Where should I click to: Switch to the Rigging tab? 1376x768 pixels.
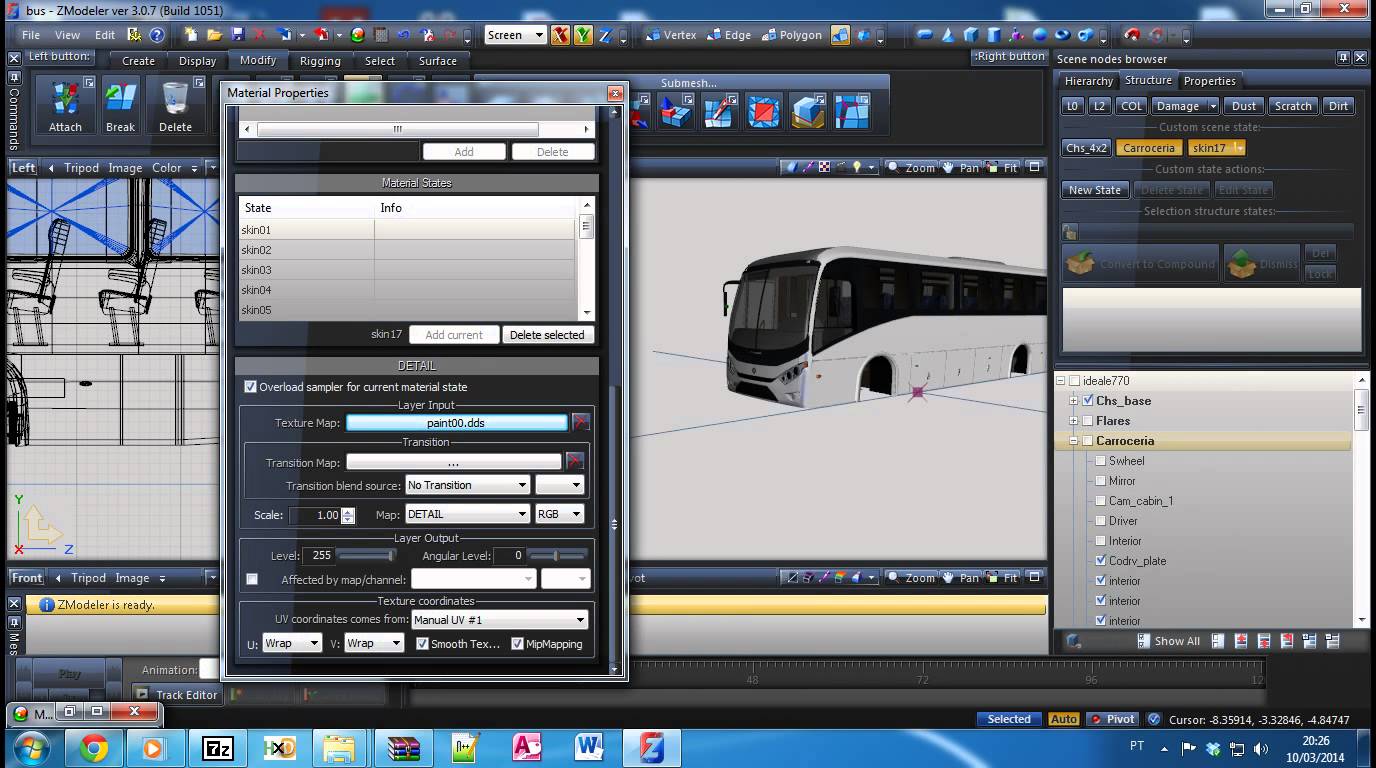[x=320, y=61]
